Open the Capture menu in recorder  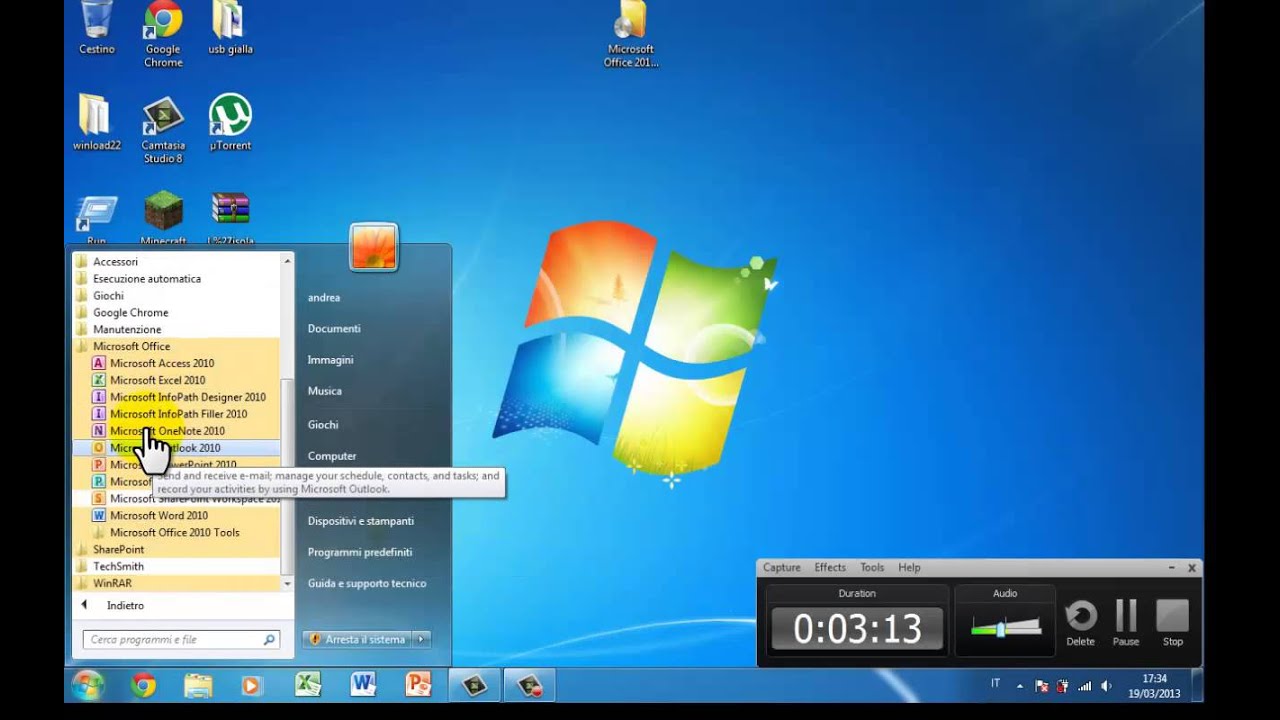point(782,567)
